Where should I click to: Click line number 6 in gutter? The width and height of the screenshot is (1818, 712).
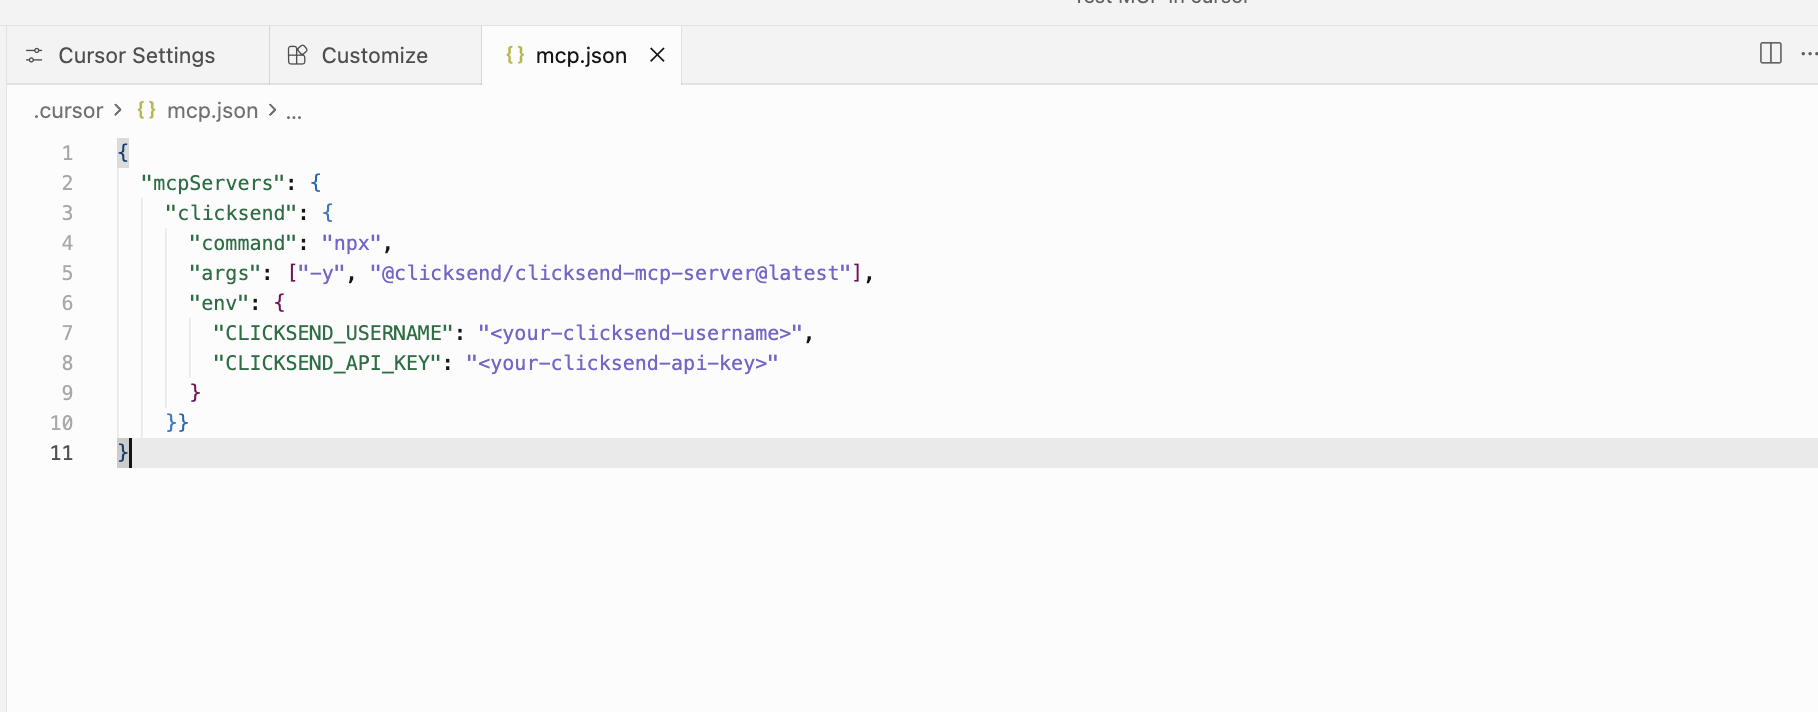67,303
